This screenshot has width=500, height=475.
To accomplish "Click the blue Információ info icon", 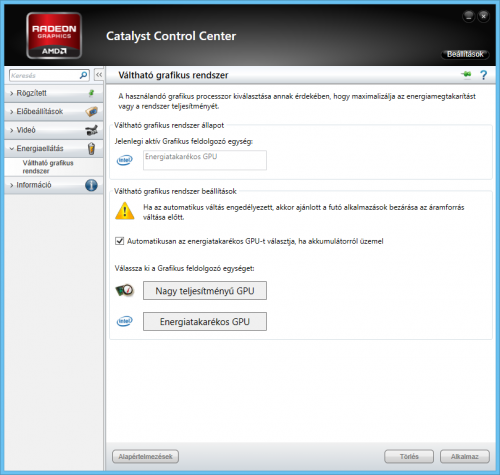I will 91,185.
